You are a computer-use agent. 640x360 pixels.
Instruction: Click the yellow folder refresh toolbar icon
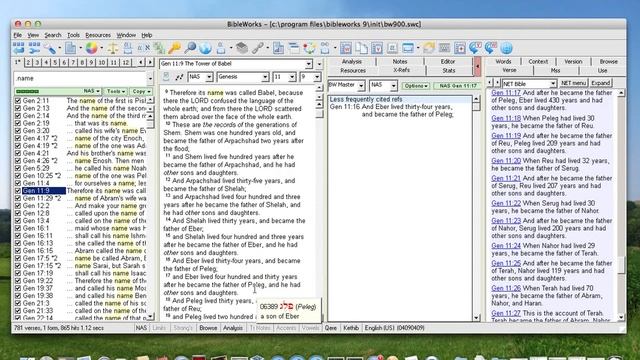(429, 48)
